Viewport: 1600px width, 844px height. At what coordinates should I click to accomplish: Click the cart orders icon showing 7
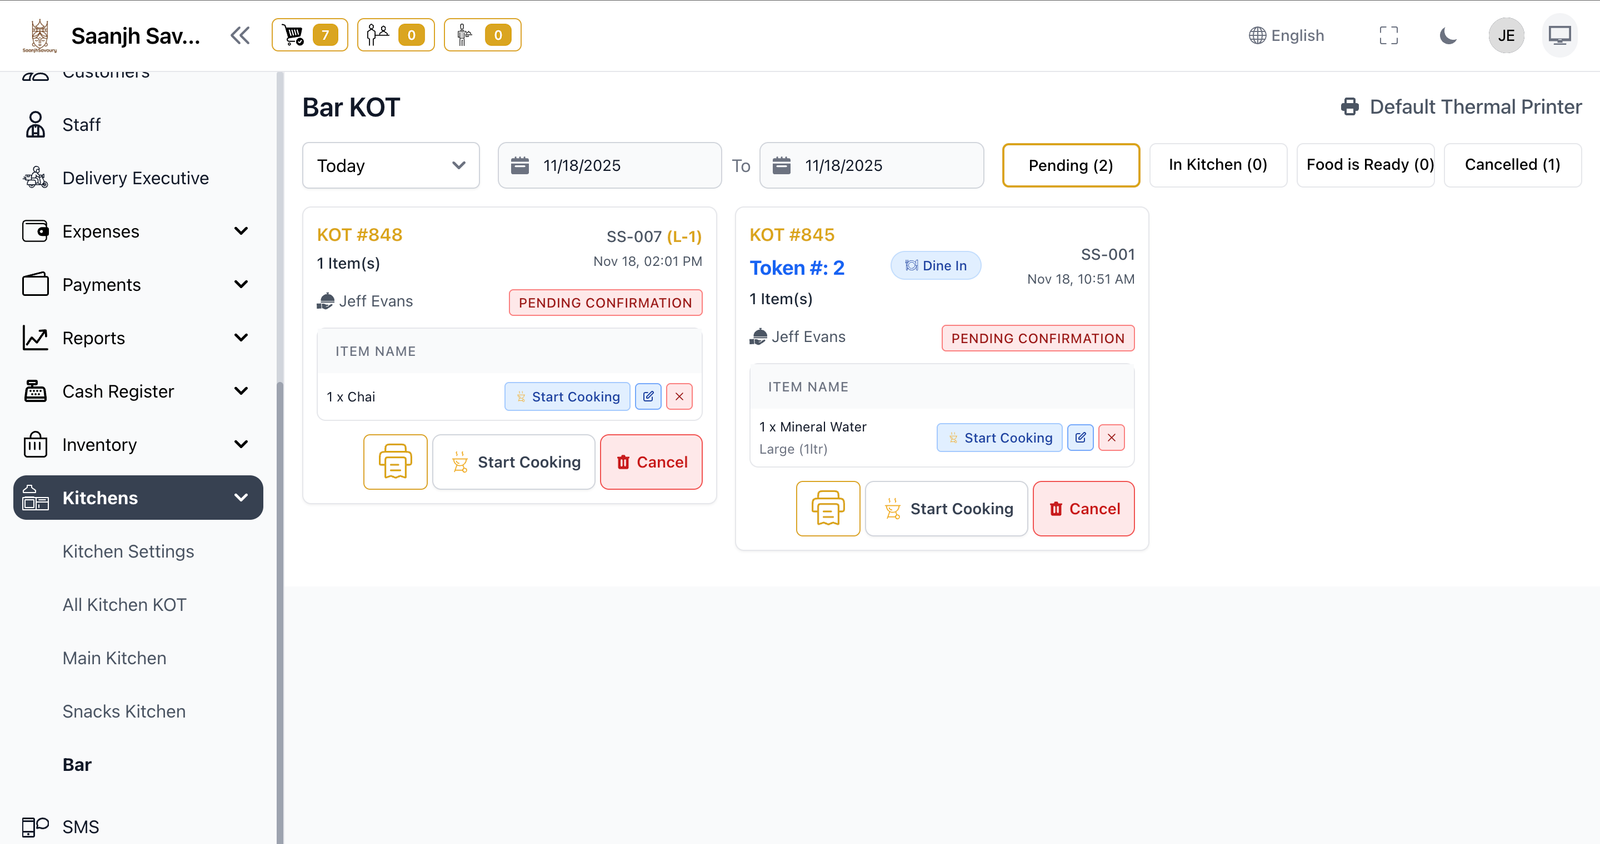point(309,35)
